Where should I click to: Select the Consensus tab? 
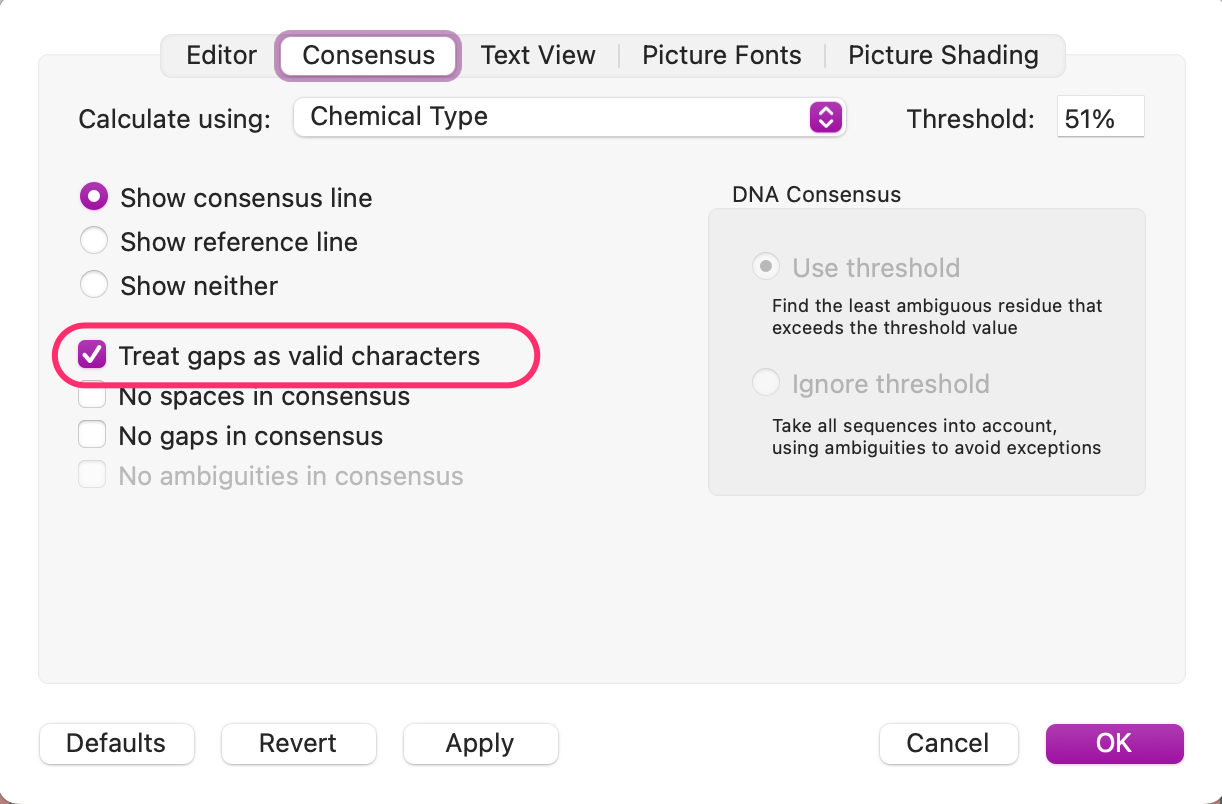[367, 55]
